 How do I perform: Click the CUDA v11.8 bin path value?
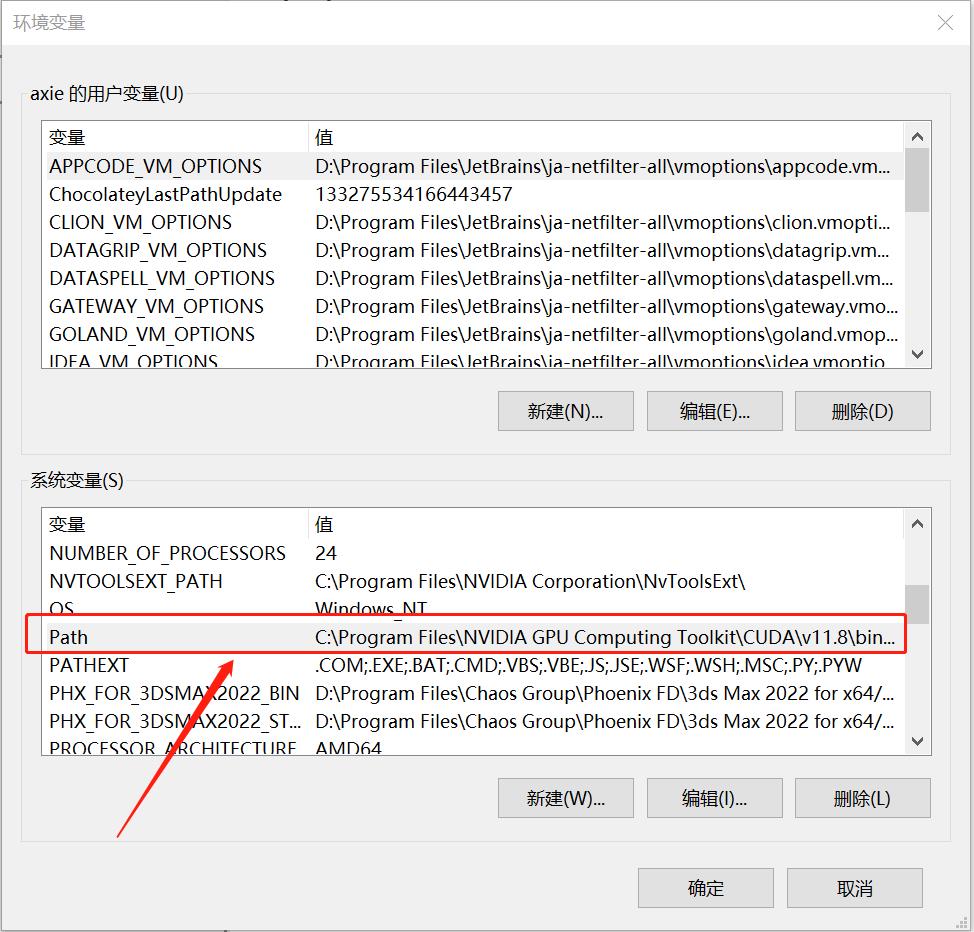click(605, 637)
